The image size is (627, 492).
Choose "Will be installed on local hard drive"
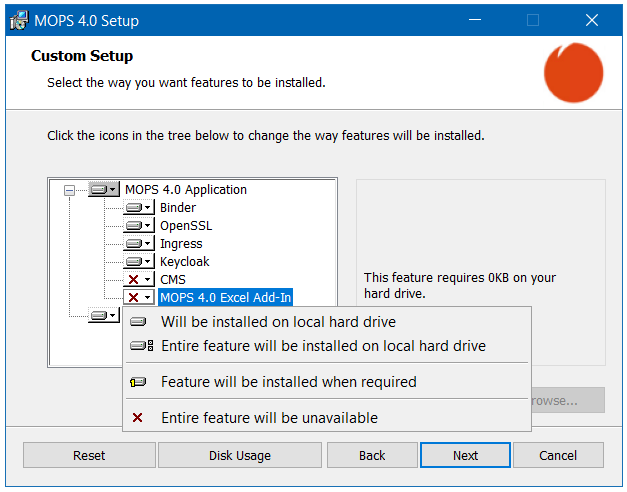[278, 322]
